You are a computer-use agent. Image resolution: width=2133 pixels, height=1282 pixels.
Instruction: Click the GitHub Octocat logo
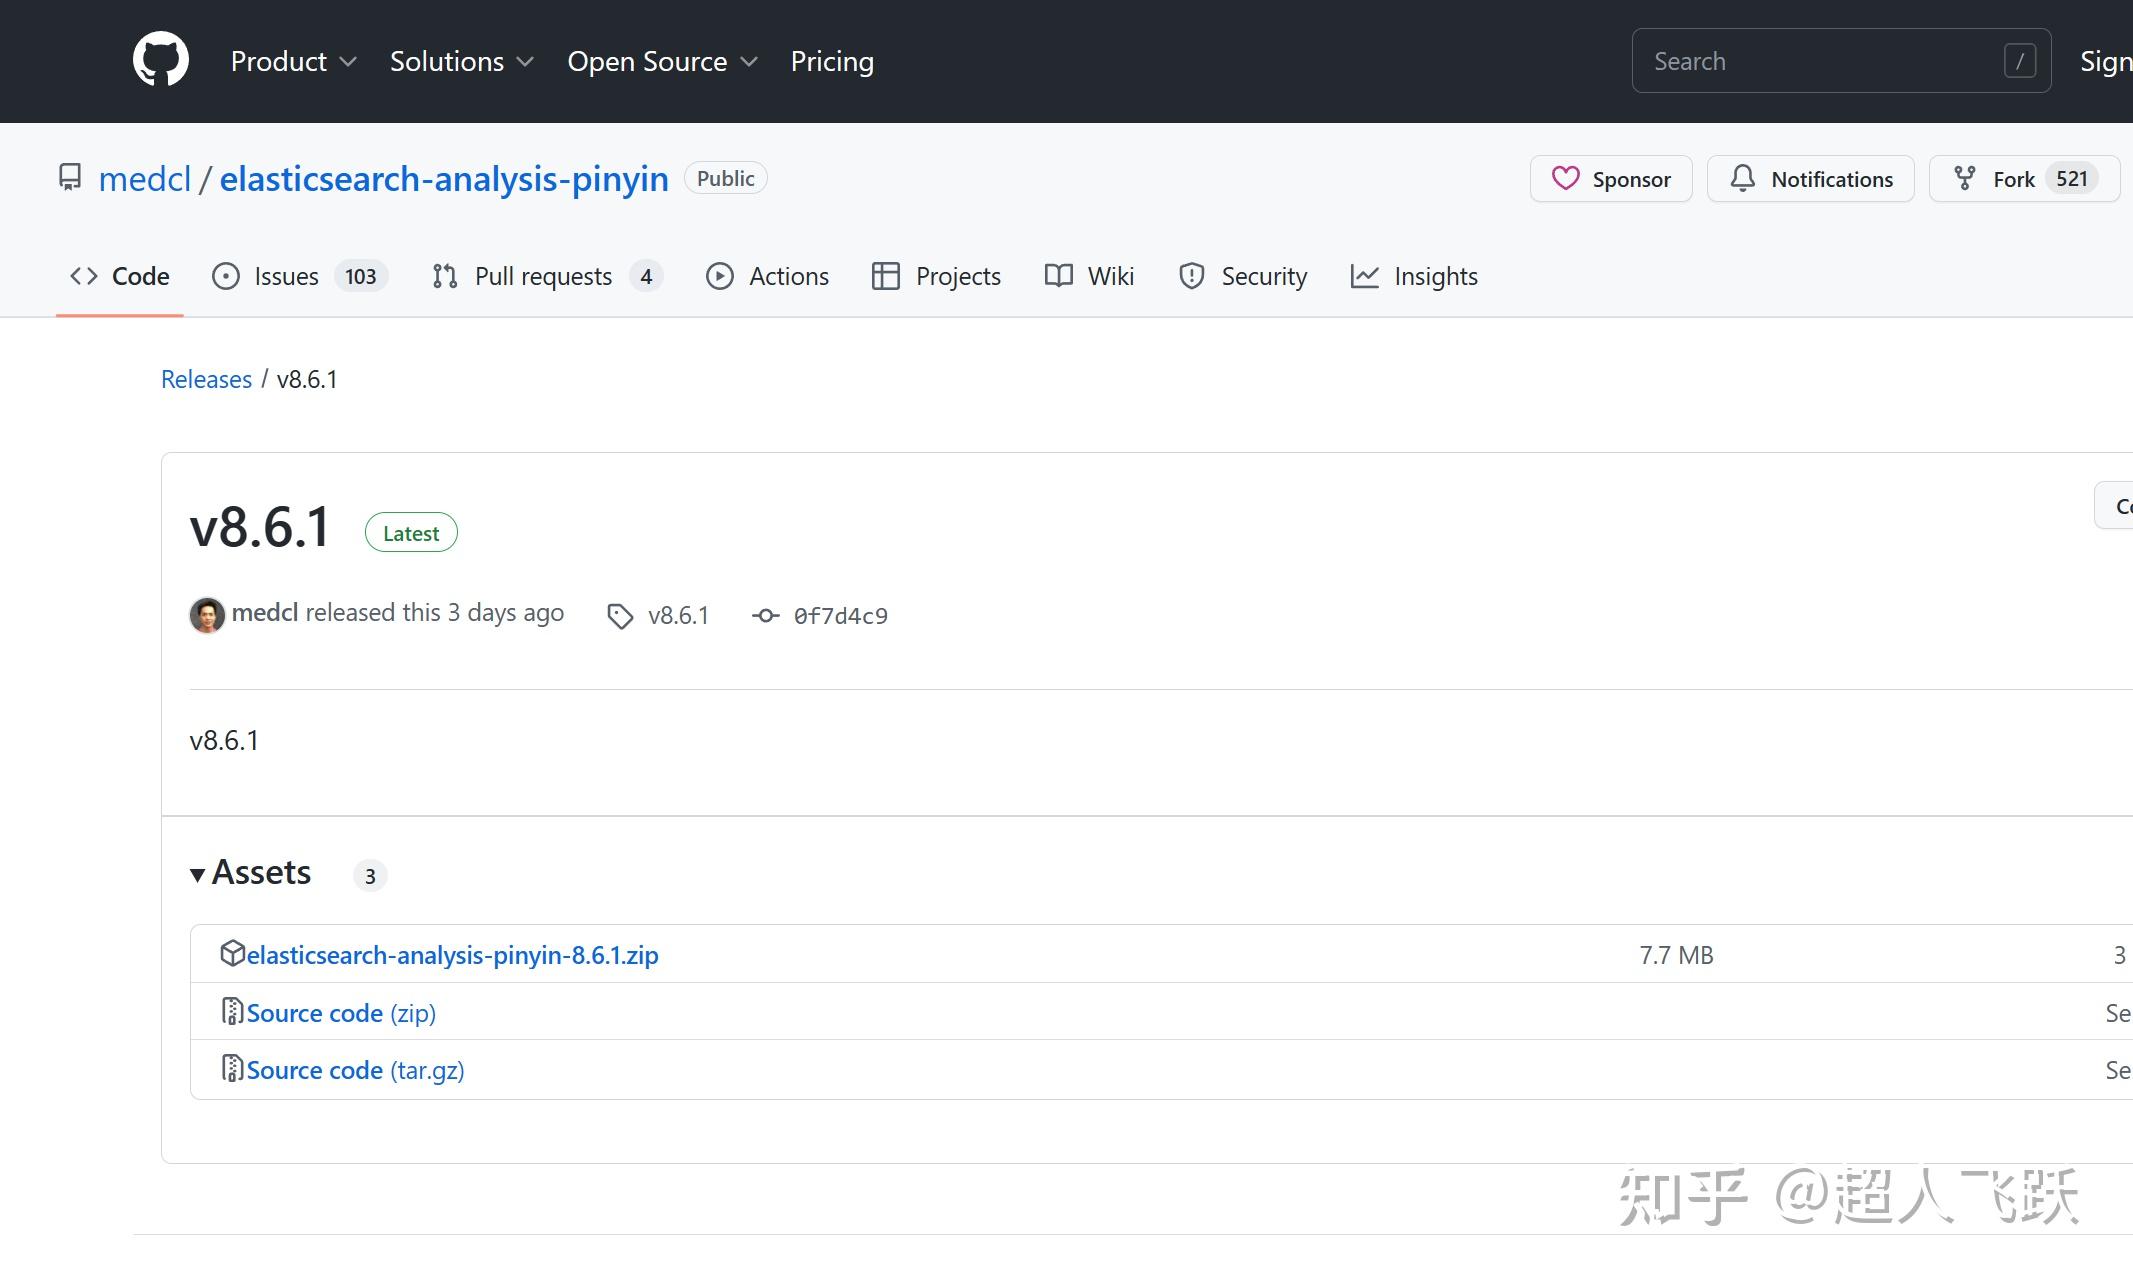(161, 60)
